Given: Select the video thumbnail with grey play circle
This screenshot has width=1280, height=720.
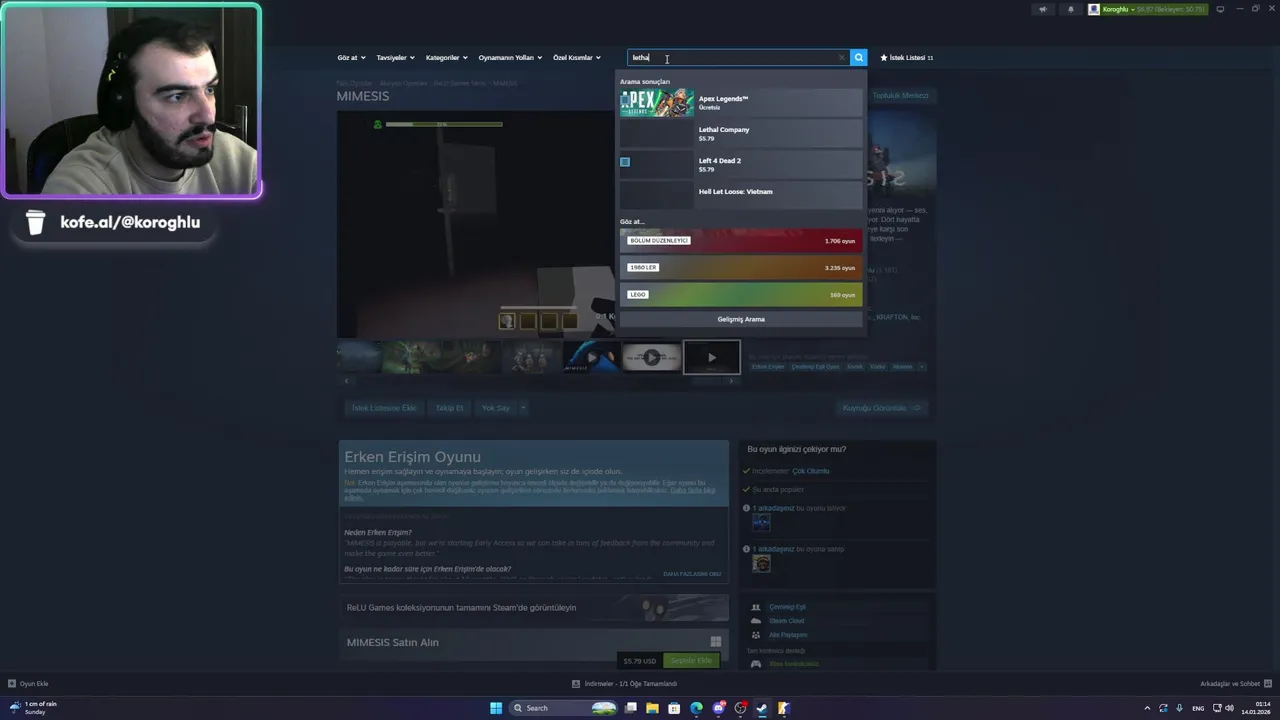Looking at the screenshot, I should (651, 357).
